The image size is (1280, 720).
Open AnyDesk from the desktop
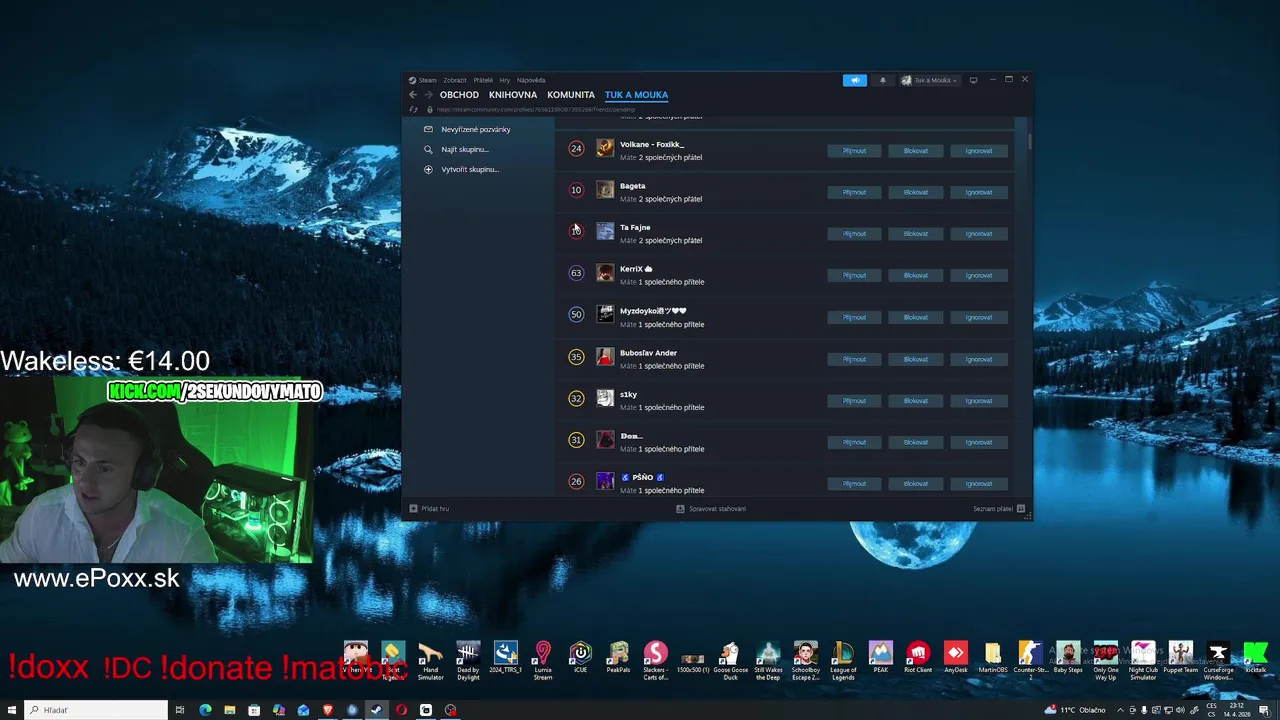[x=956, y=659]
